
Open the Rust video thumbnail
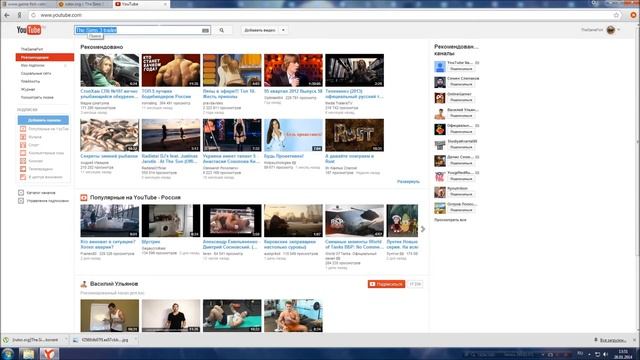click(354, 135)
